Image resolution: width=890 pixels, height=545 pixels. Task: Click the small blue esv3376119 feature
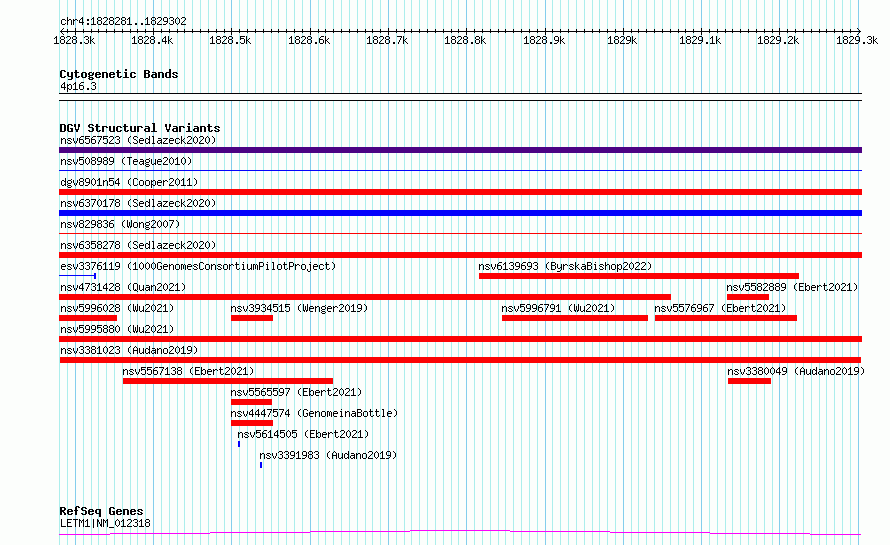point(78,276)
